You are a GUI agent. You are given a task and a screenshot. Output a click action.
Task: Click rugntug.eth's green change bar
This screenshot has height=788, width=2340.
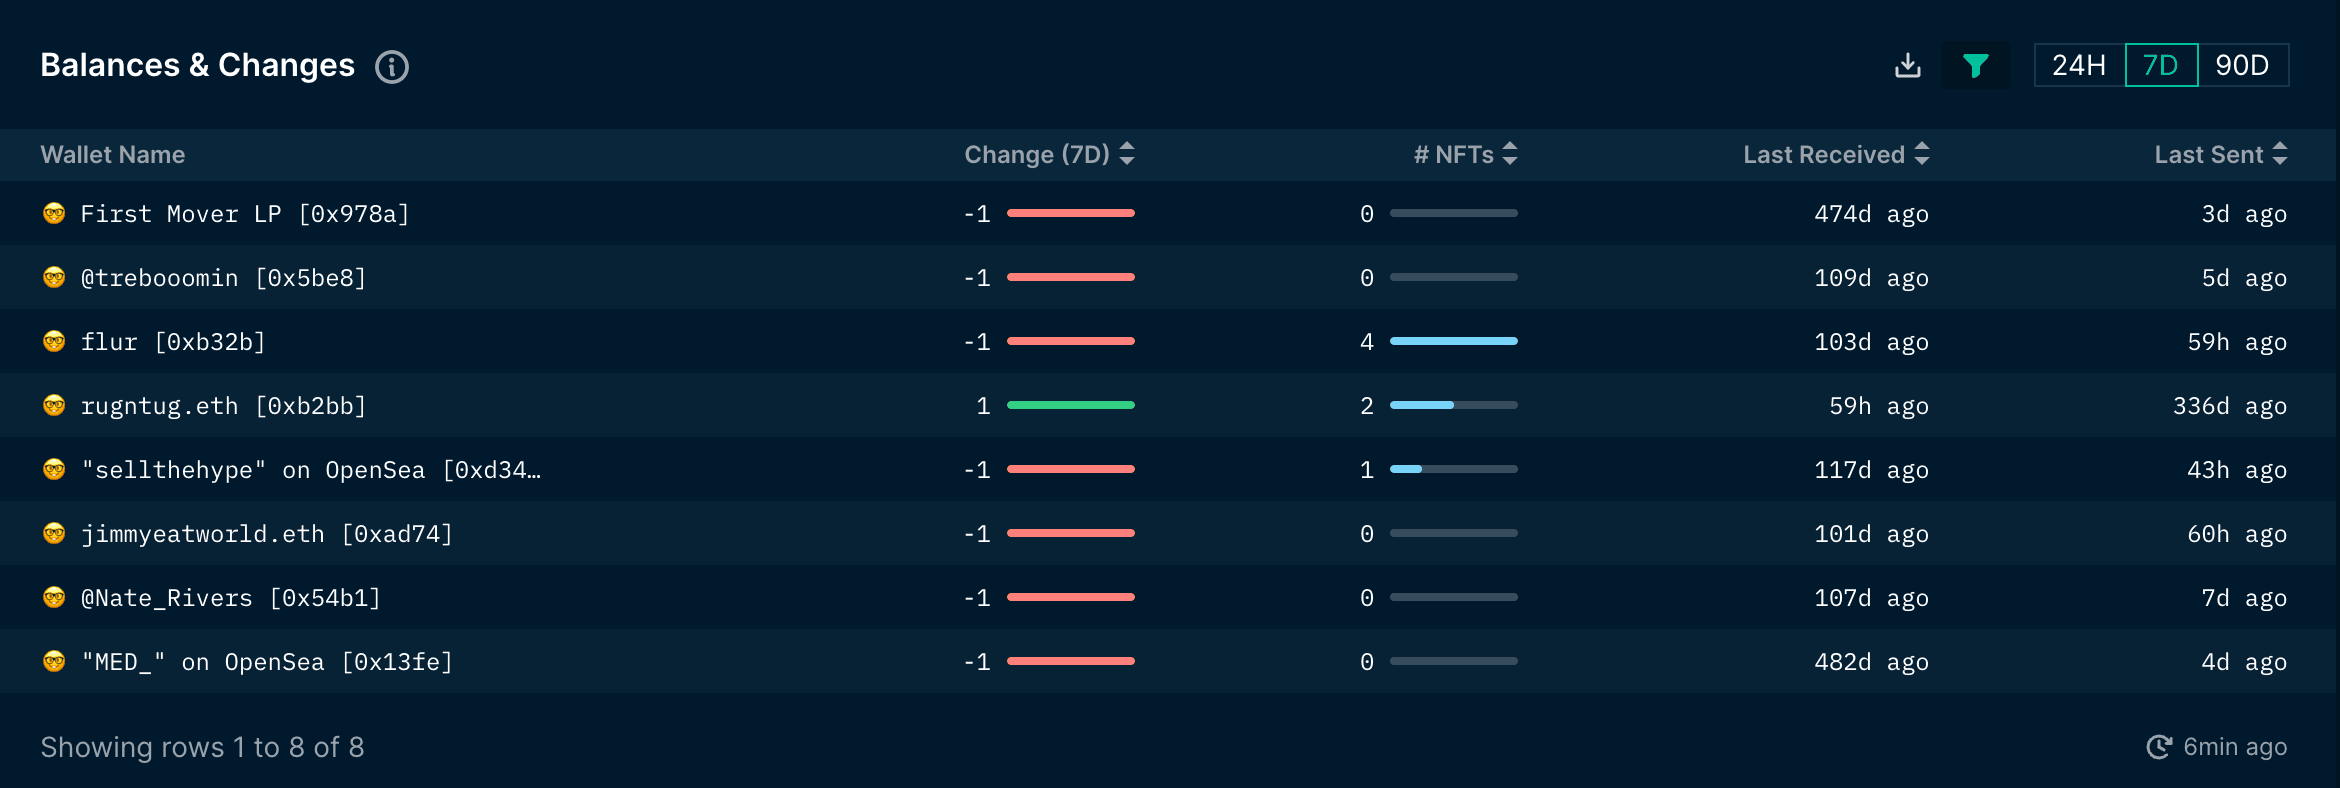(x=1071, y=405)
